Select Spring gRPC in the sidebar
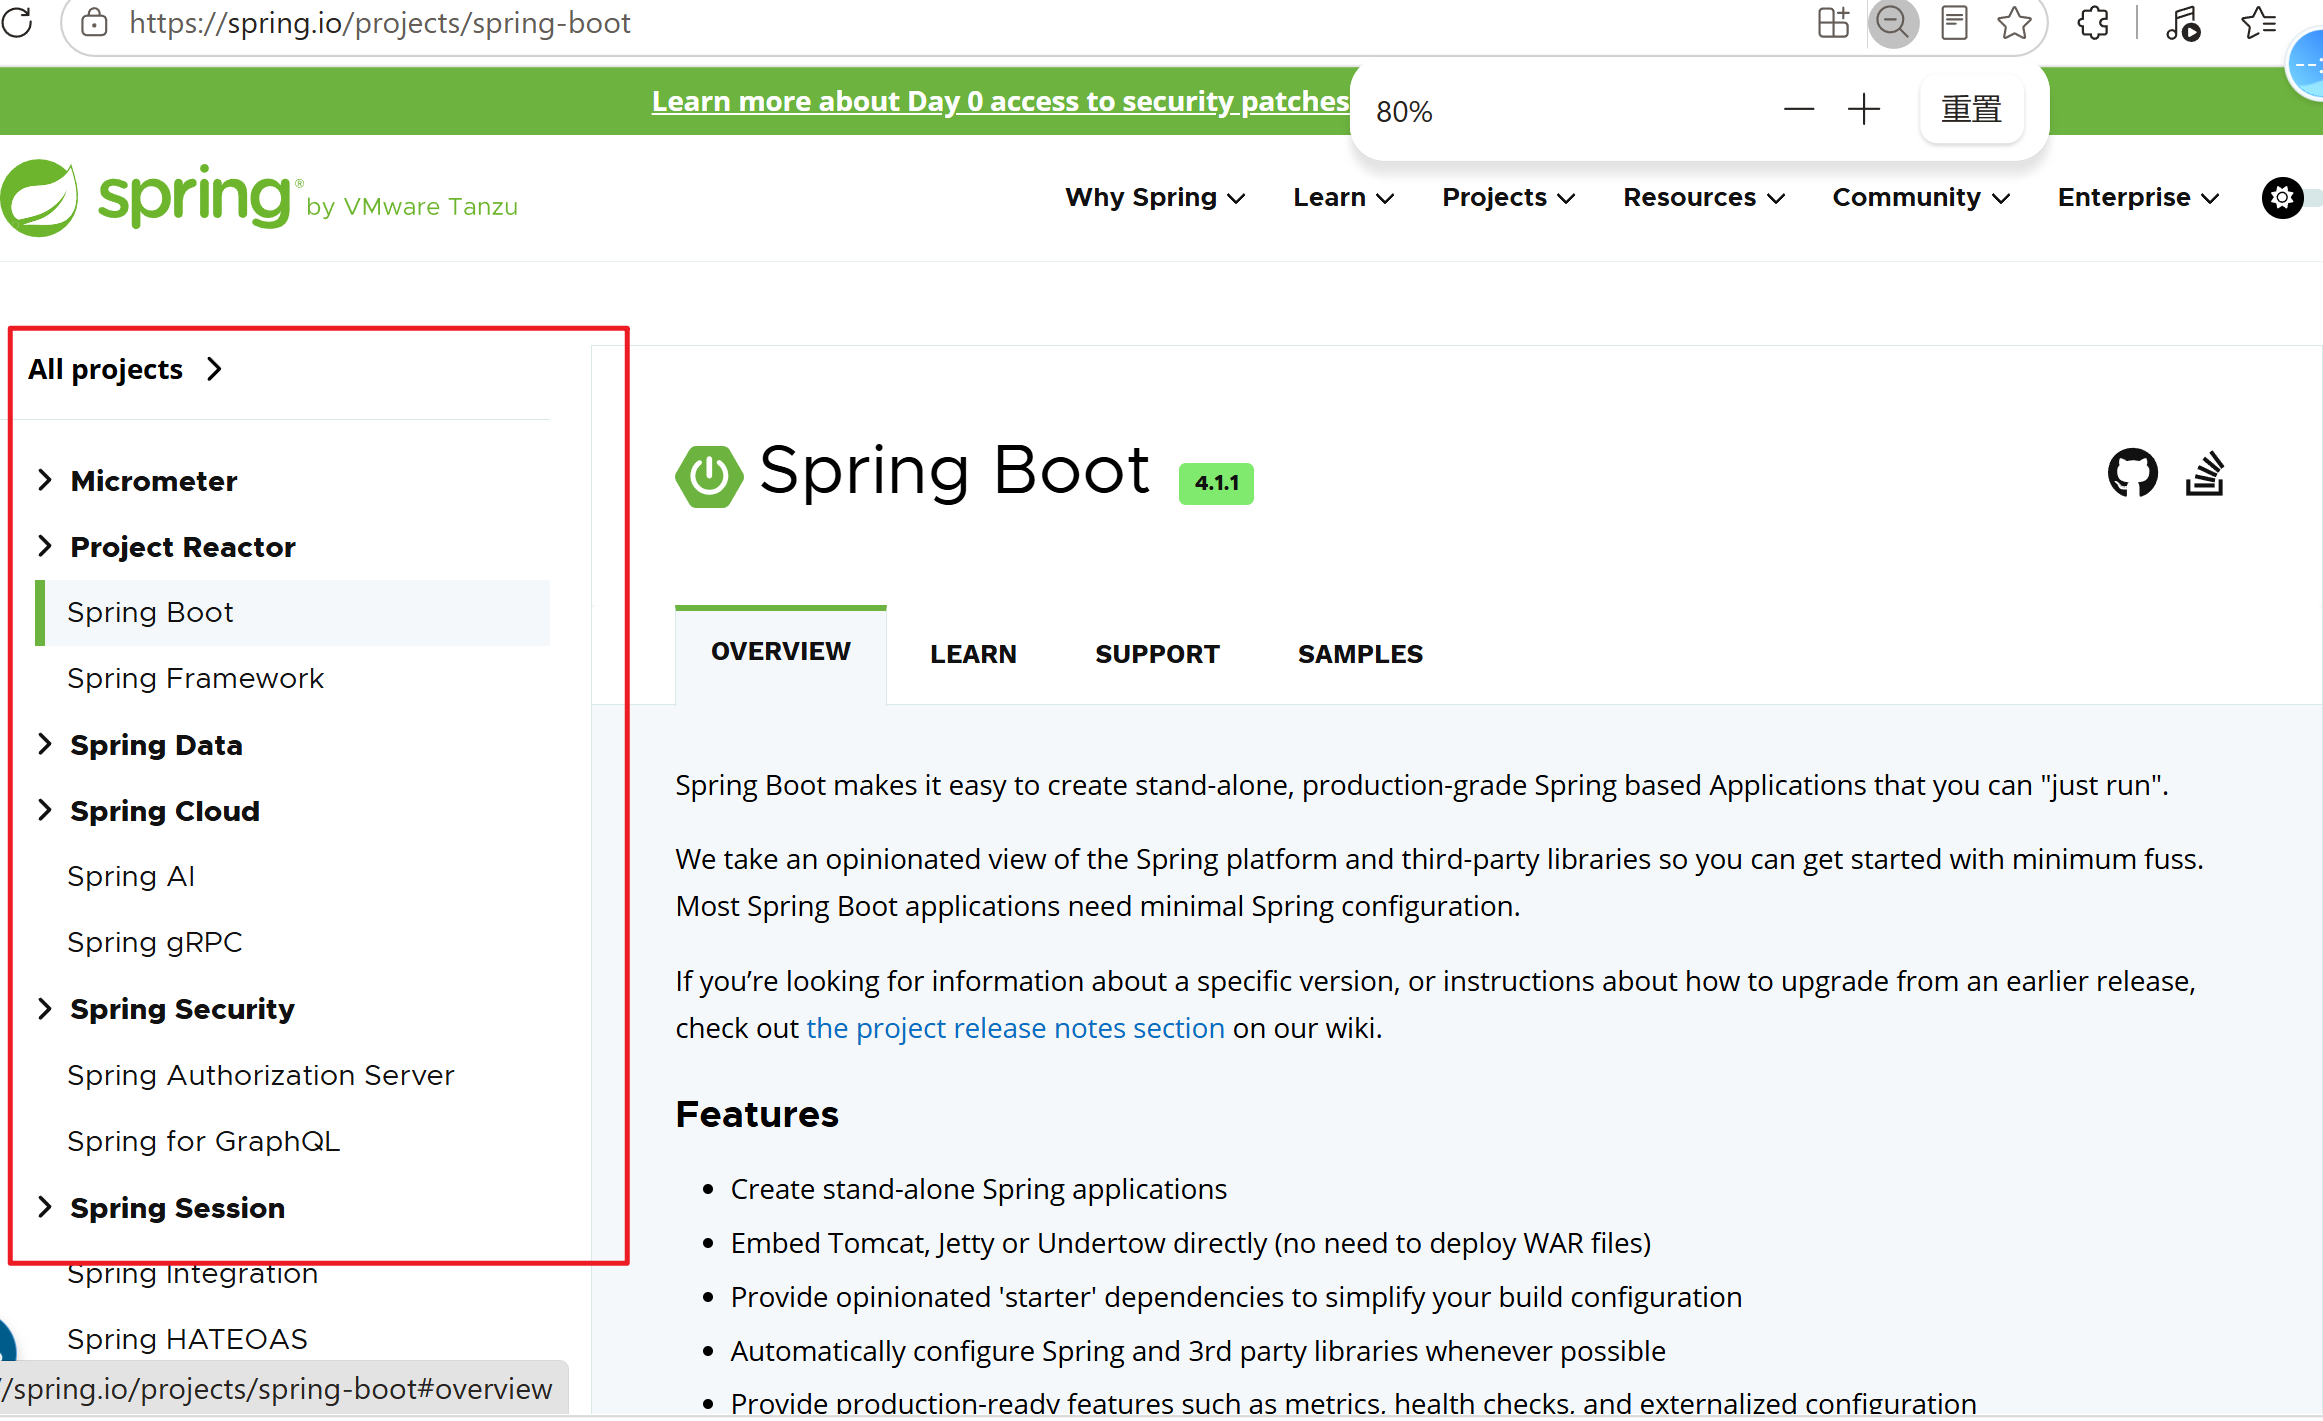The width and height of the screenshot is (2323, 1421). click(155, 943)
